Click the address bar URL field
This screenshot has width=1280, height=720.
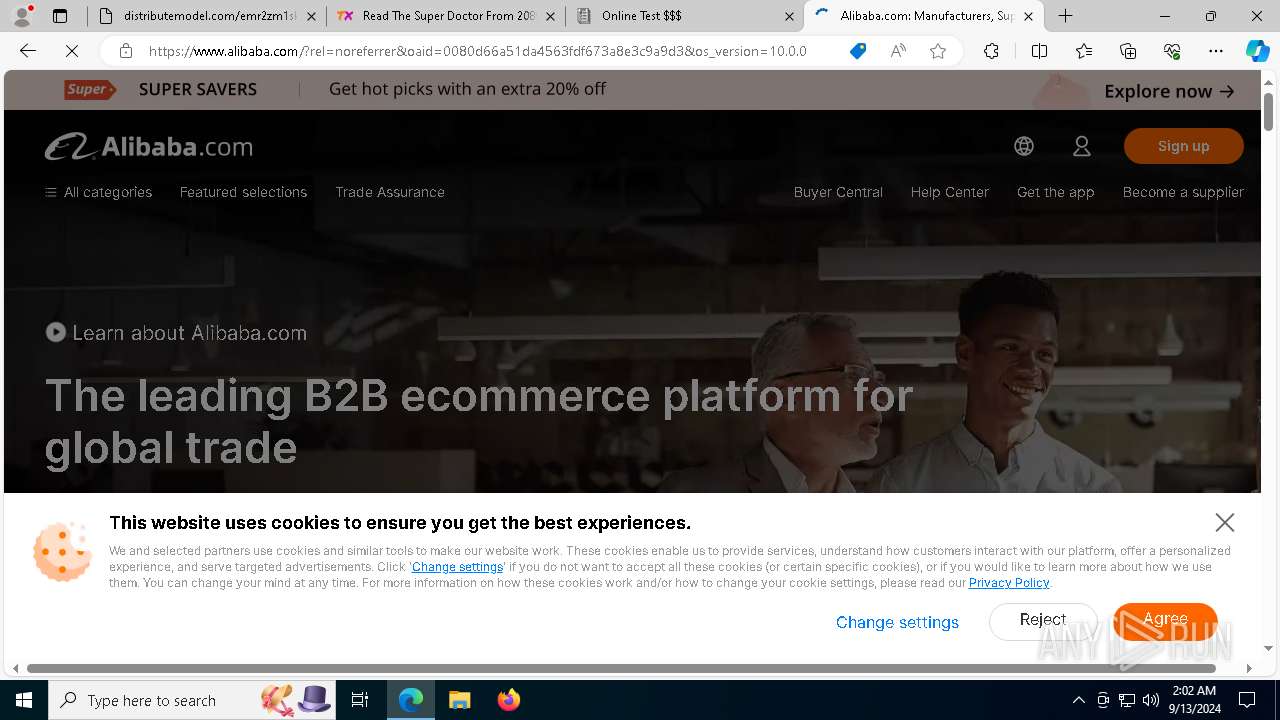coord(477,51)
